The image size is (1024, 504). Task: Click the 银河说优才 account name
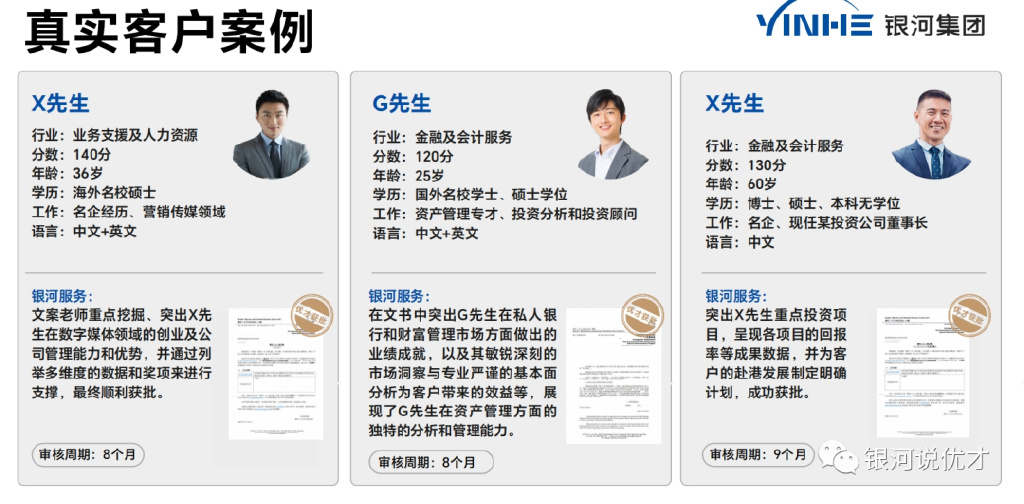[x=927, y=458]
